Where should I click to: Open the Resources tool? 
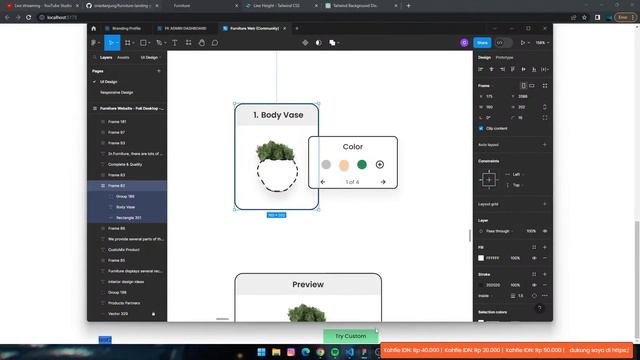pyautogui.click(x=188, y=42)
